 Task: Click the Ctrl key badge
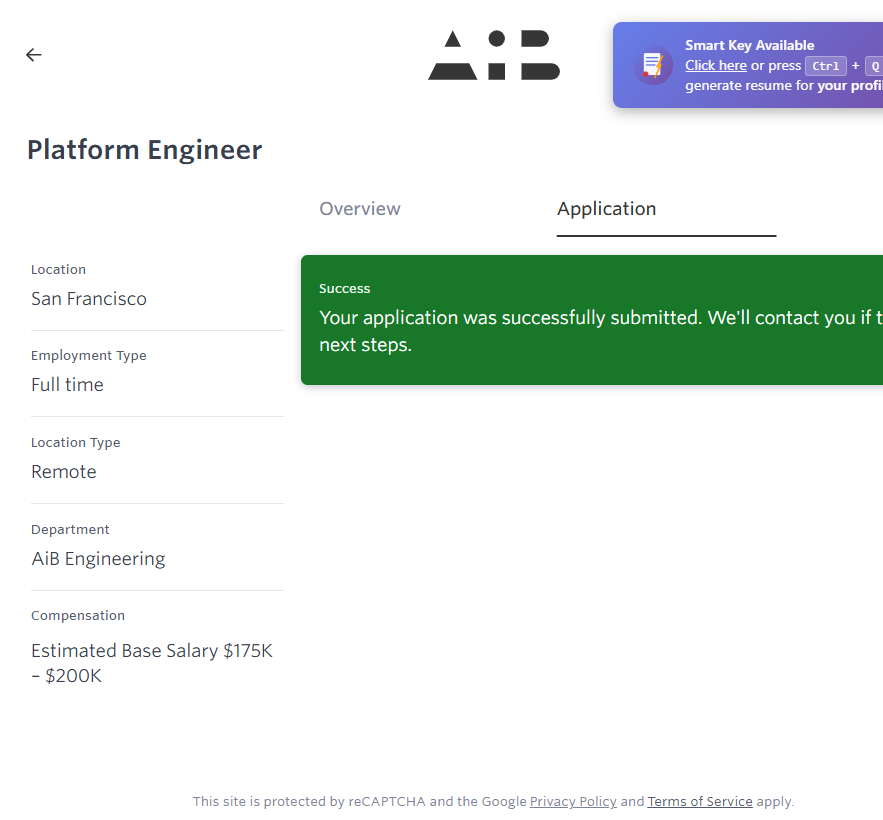click(x=826, y=66)
